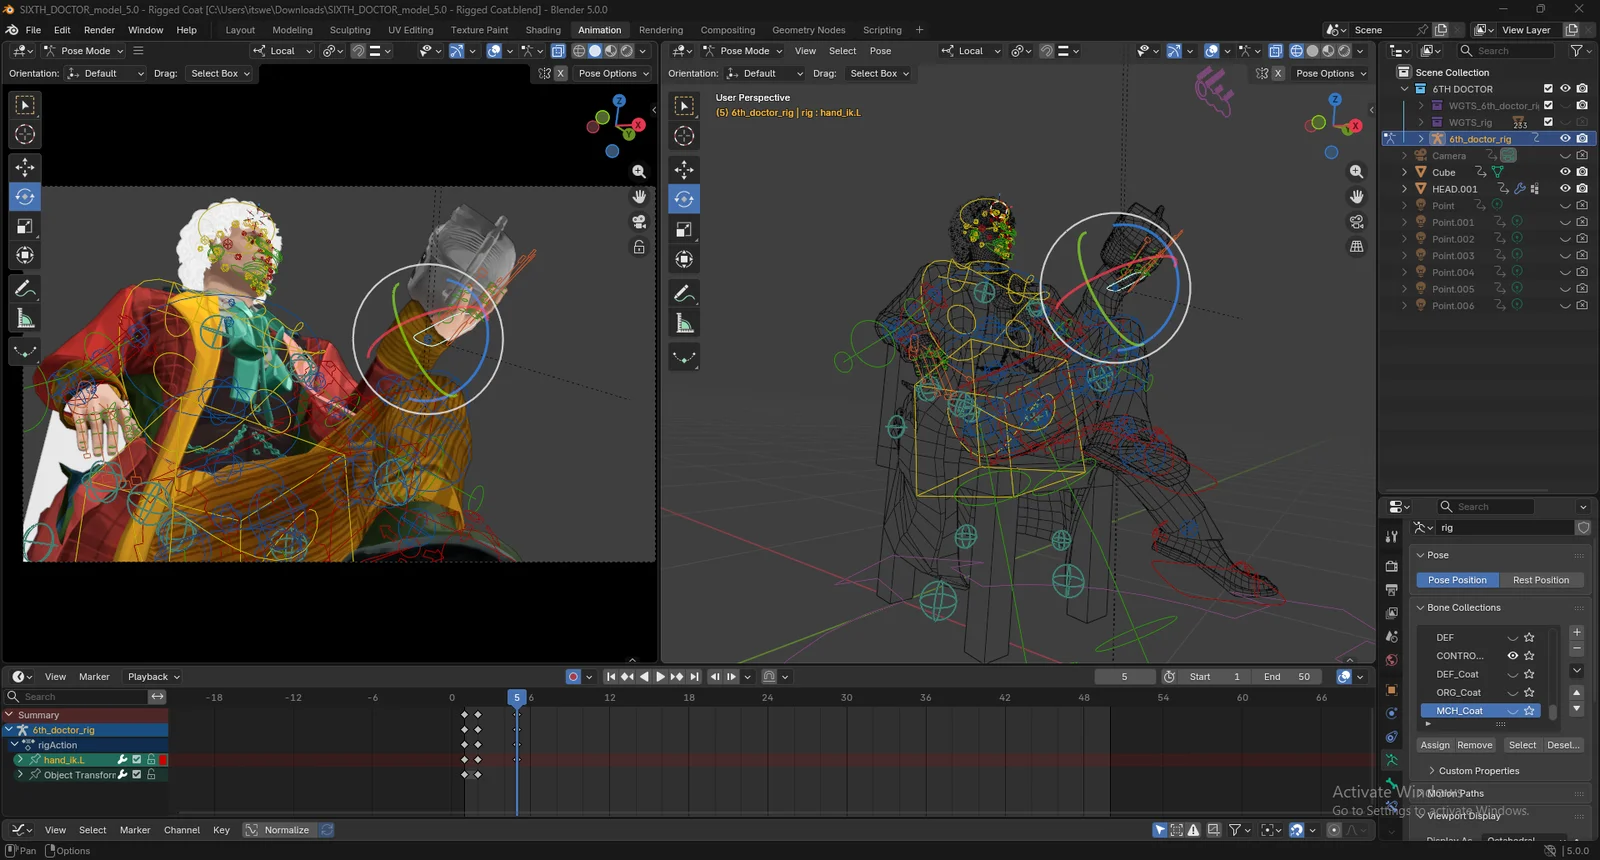The width and height of the screenshot is (1600, 860).
Task: Select the Measure tool in right viewport
Action: point(684,323)
